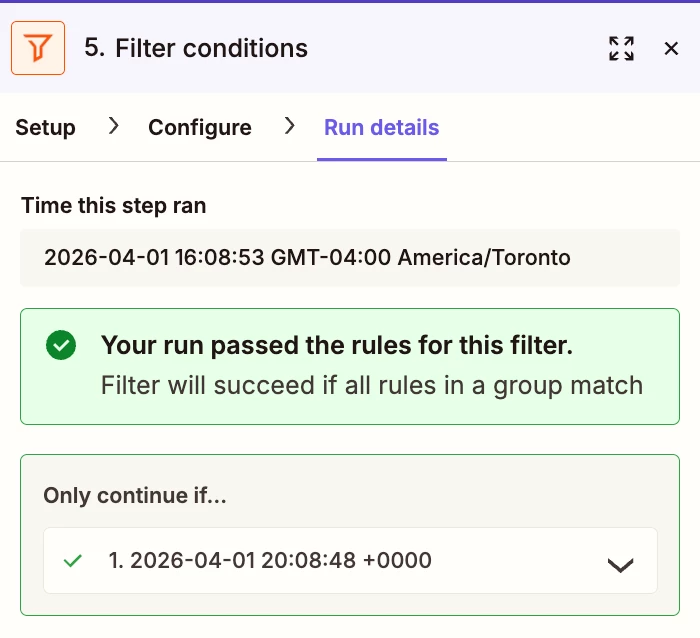700x638 pixels.
Task: Click the green success checkmark circle icon
Action: (61, 346)
